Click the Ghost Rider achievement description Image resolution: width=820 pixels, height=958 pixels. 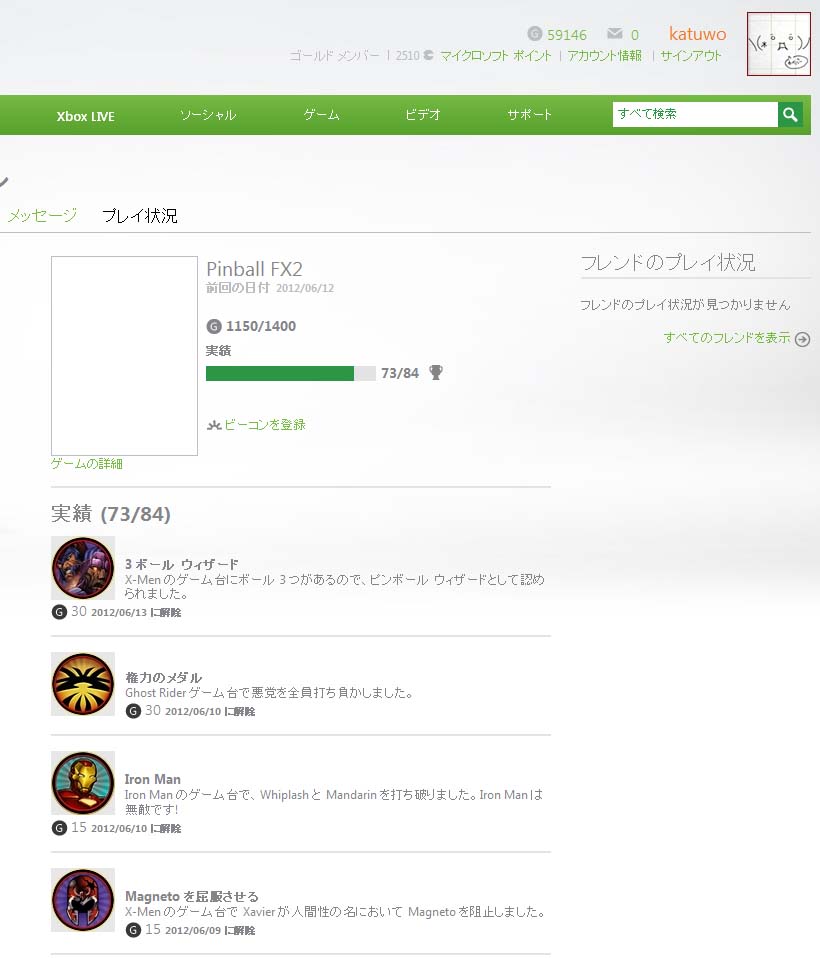(x=270, y=693)
